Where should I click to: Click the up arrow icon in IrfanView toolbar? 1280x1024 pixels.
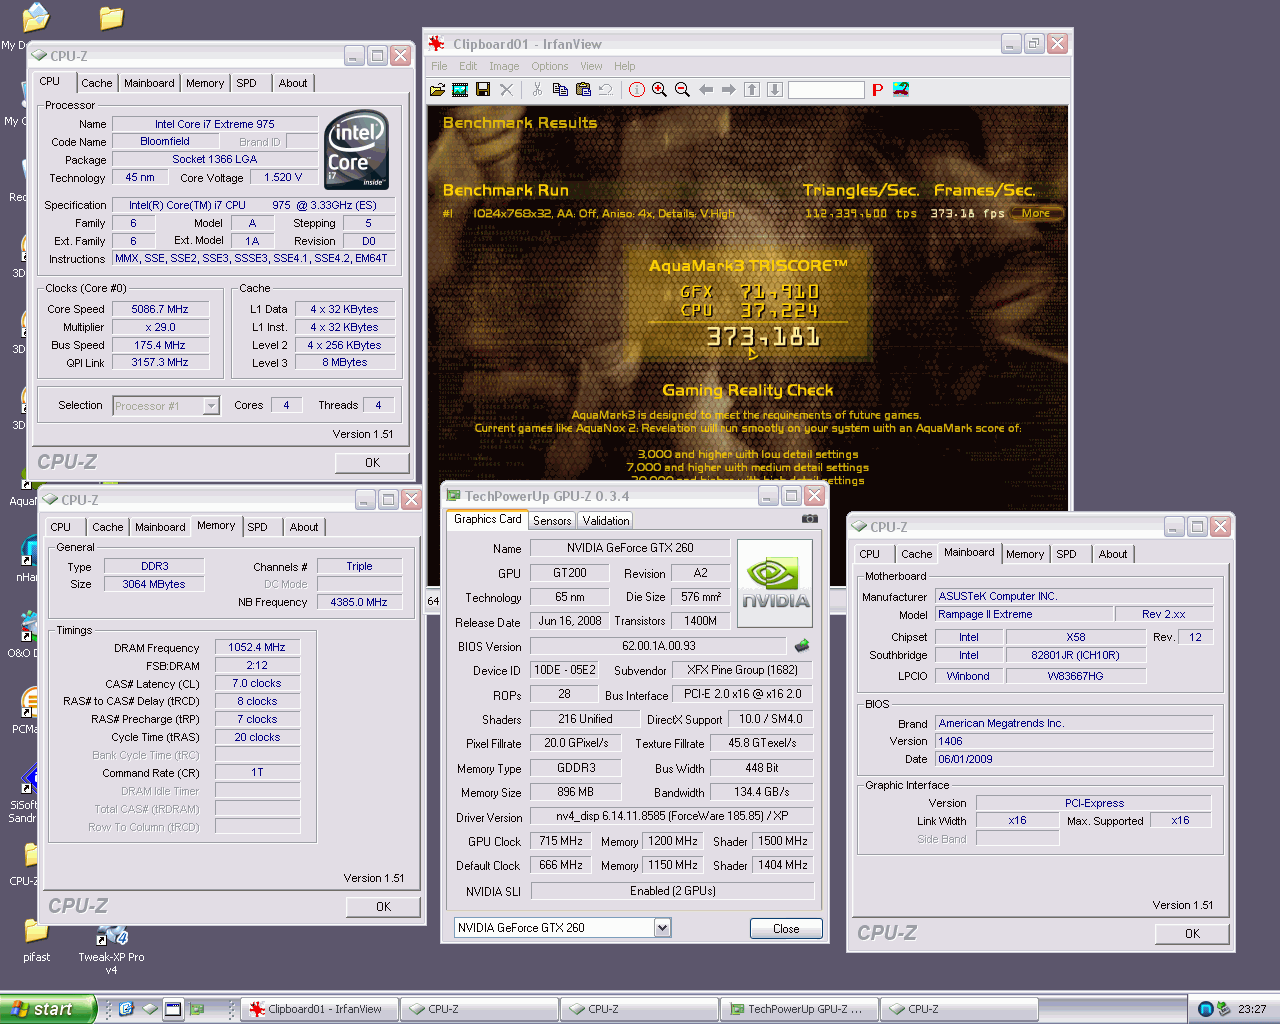click(752, 90)
